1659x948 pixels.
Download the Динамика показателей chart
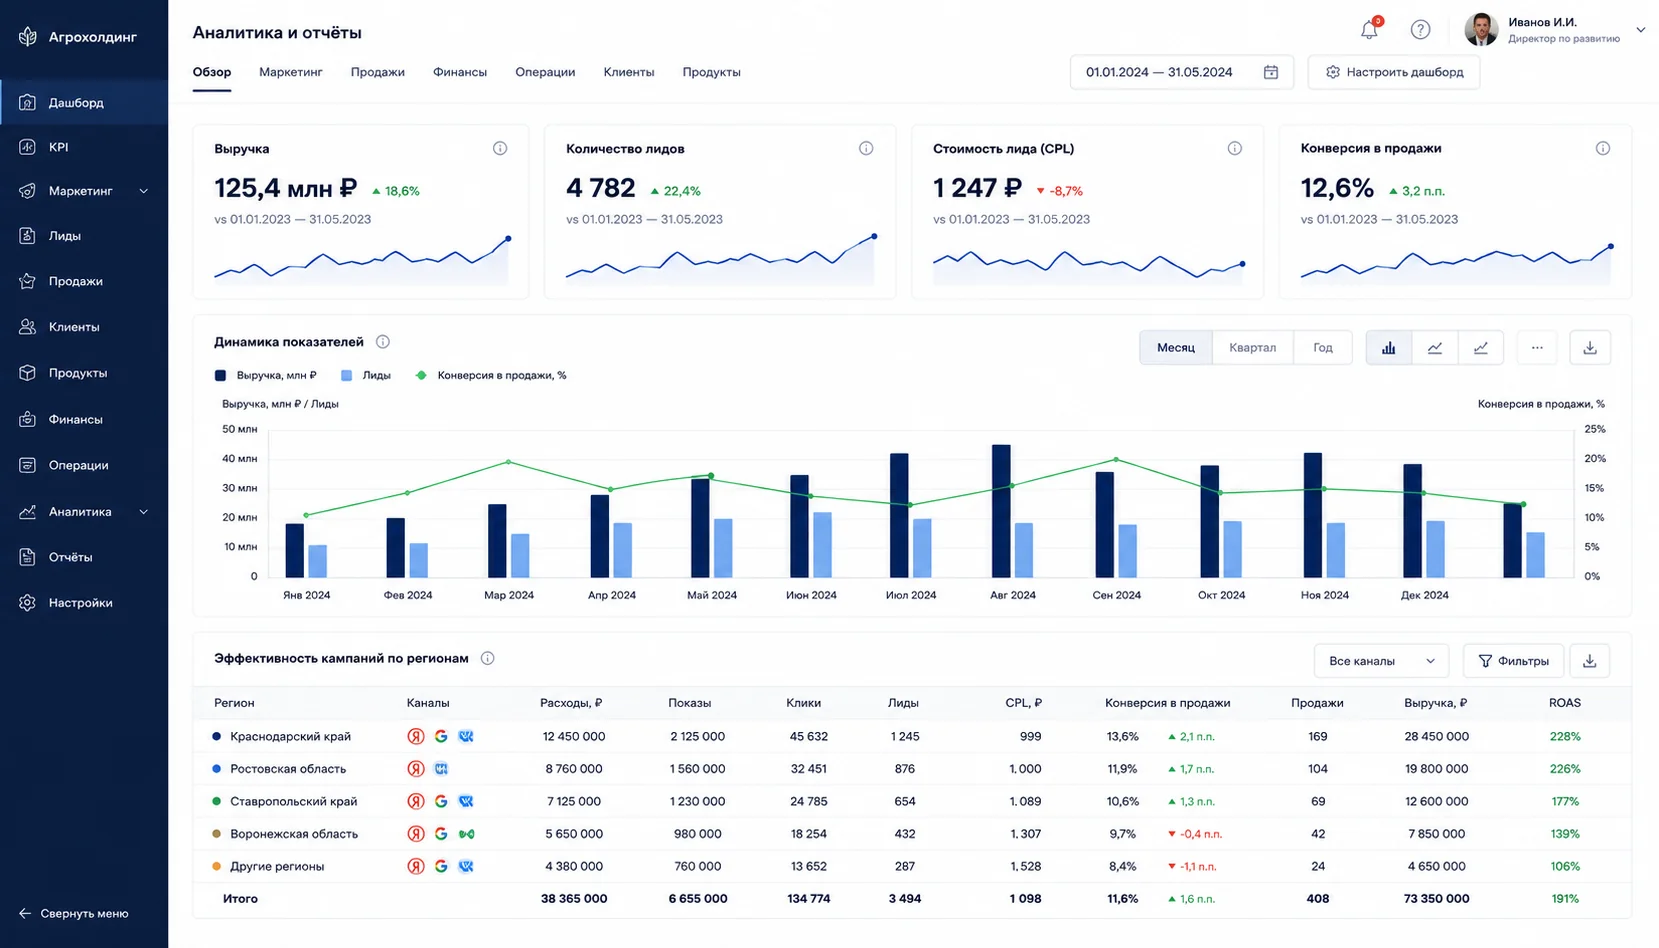tap(1590, 348)
